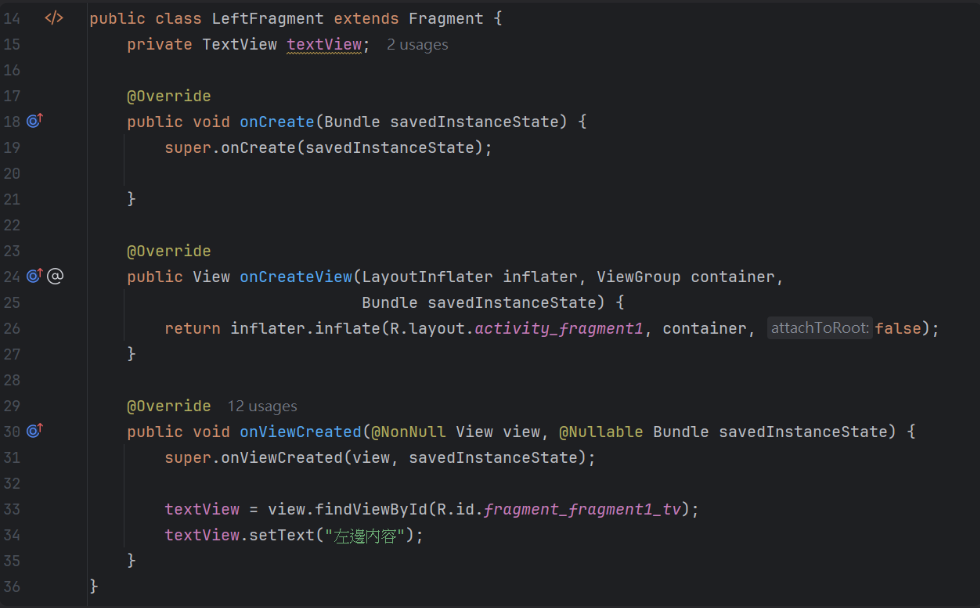
Task: Click the LeftFragment class name
Action: [268, 19]
